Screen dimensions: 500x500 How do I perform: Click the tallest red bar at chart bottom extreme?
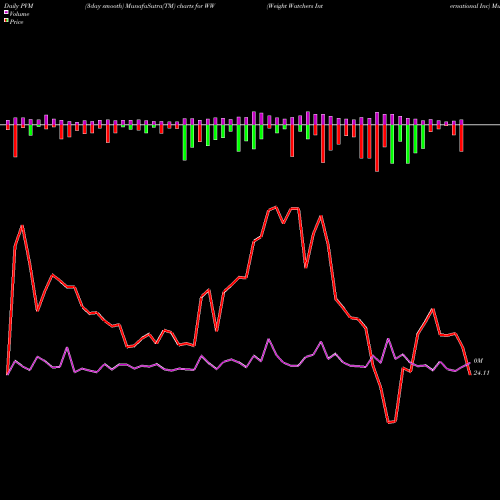click(377, 148)
